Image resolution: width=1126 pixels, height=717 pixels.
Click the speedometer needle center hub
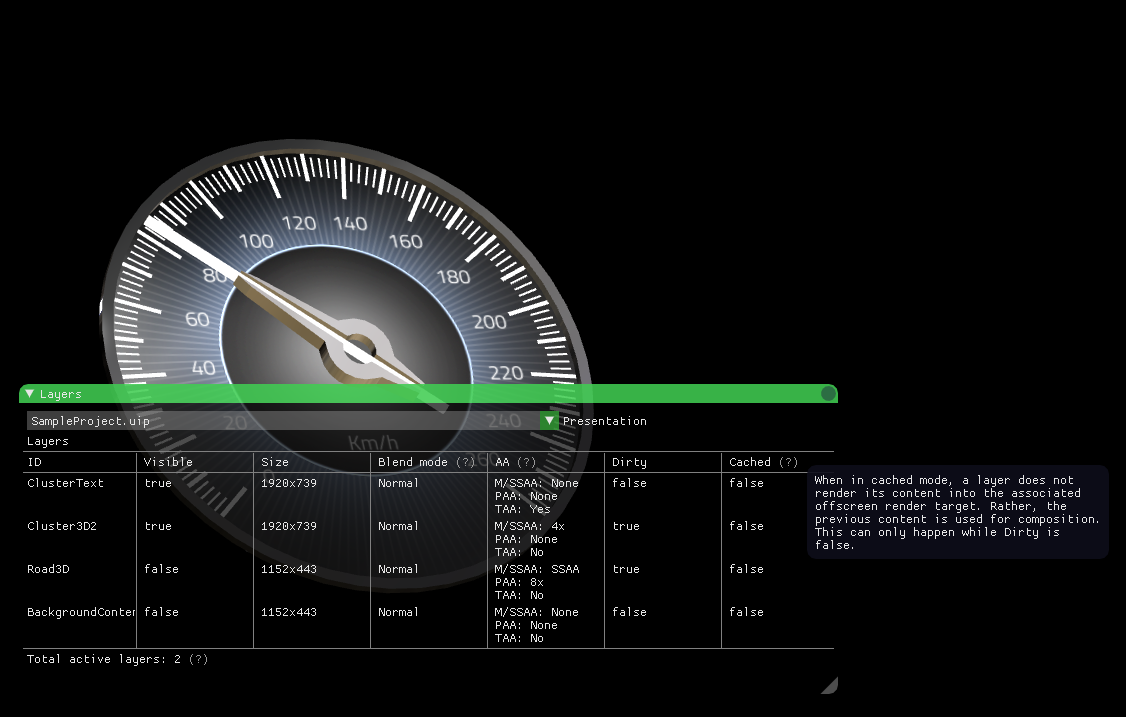pyautogui.click(x=358, y=350)
